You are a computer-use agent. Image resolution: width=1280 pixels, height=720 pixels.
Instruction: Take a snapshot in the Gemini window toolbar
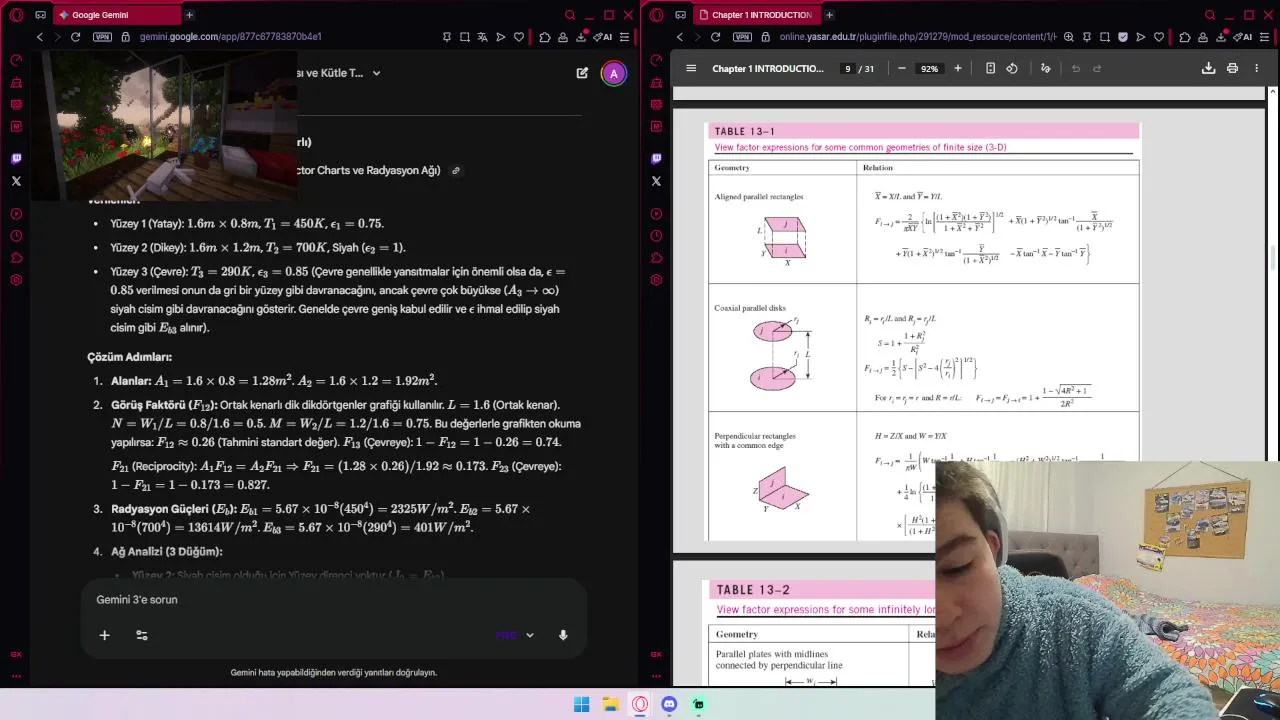(465, 37)
